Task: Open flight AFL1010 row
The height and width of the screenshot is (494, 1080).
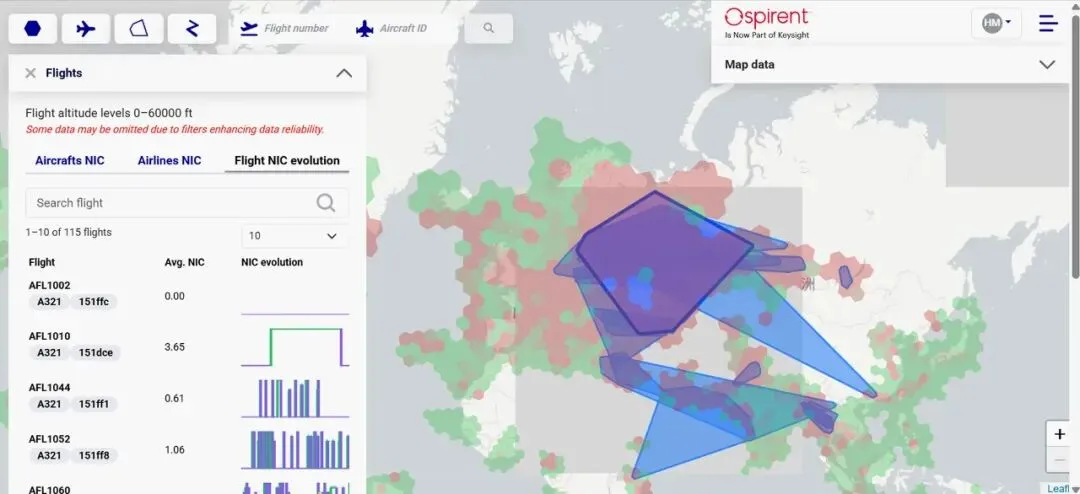Action: (187, 347)
